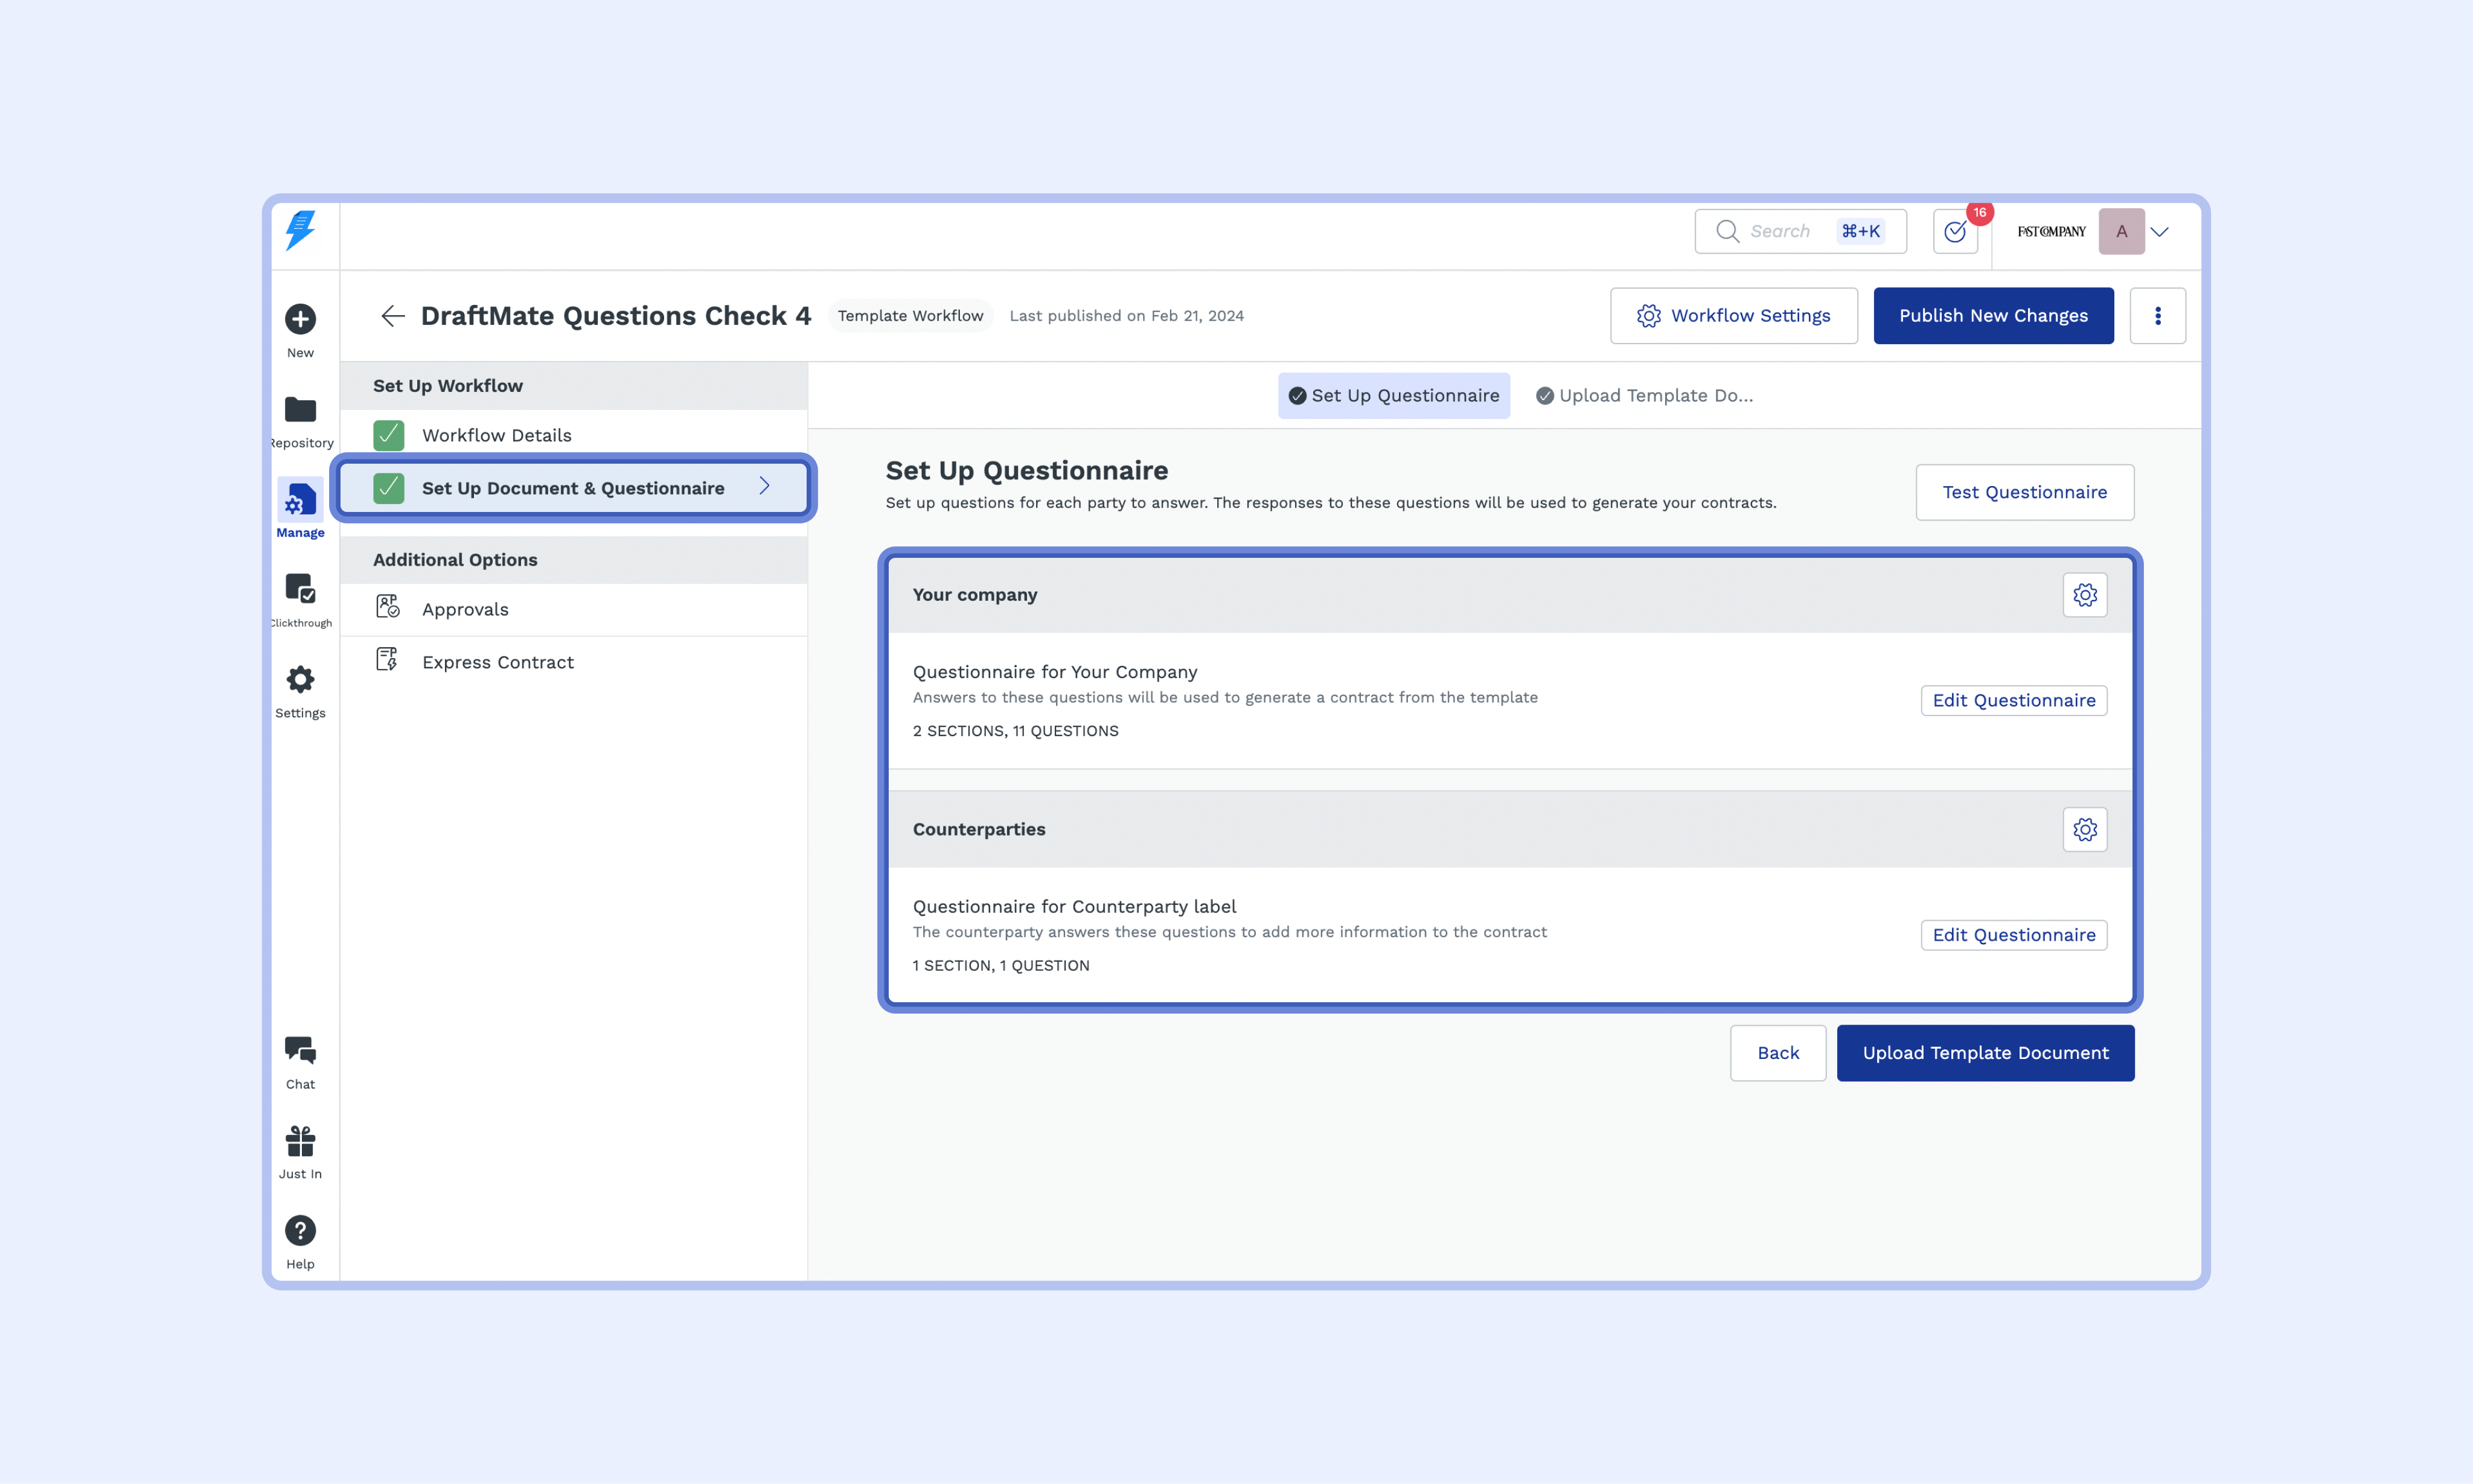Click the New plus icon in sidebar
The height and width of the screenshot is (1484, 2473).
coord(300,320)
